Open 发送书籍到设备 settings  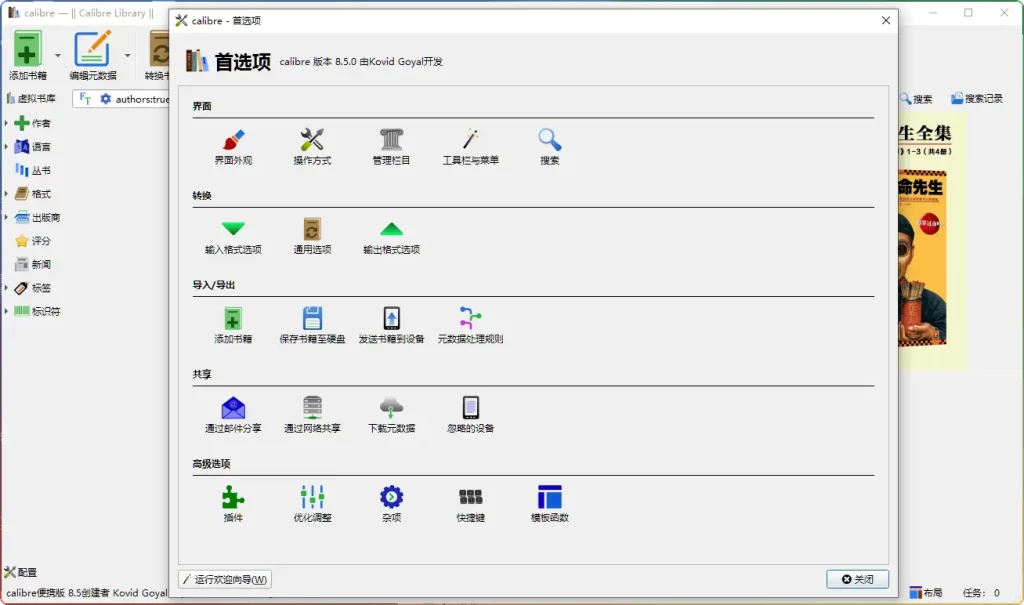click(391, 325)
